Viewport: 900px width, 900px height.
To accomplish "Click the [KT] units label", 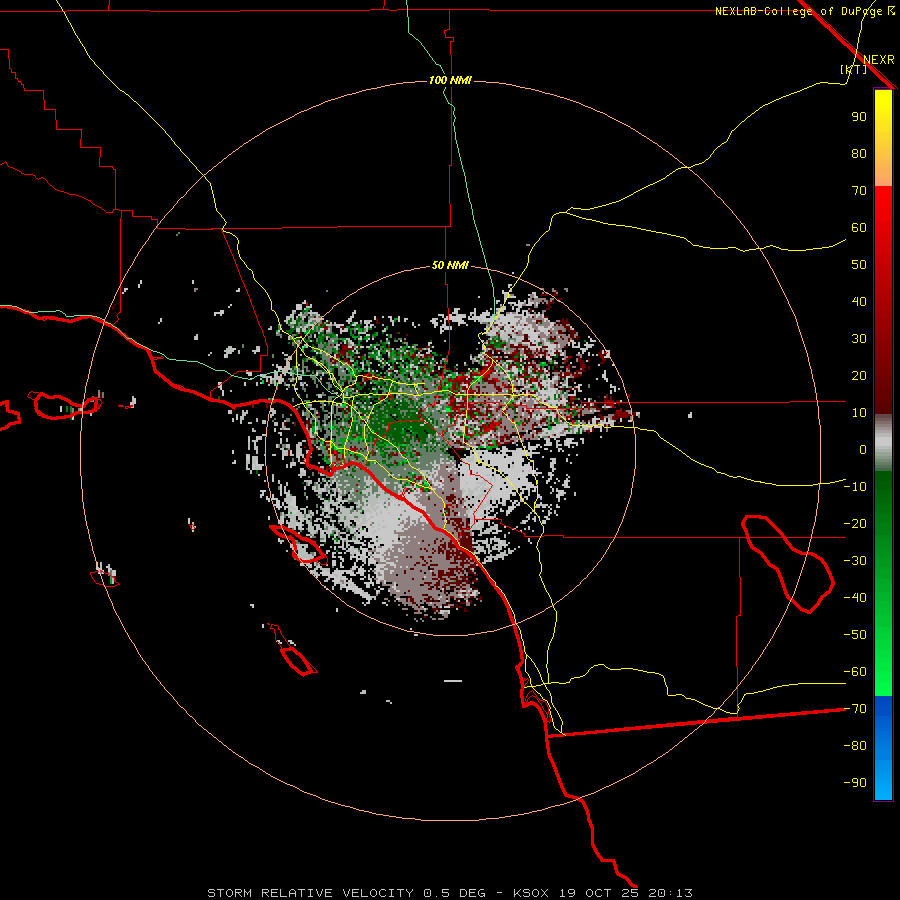I will click(x=853, y=69).
